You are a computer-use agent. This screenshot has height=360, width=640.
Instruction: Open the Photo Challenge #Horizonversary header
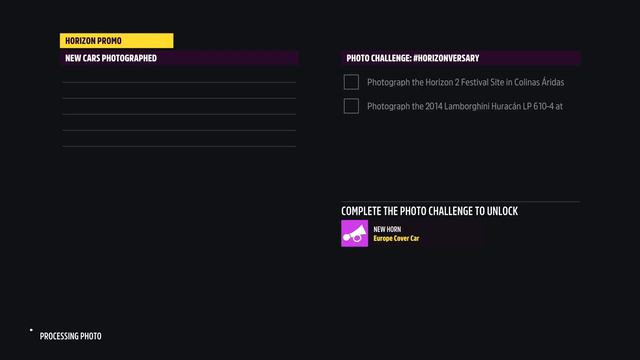point(460,58)
